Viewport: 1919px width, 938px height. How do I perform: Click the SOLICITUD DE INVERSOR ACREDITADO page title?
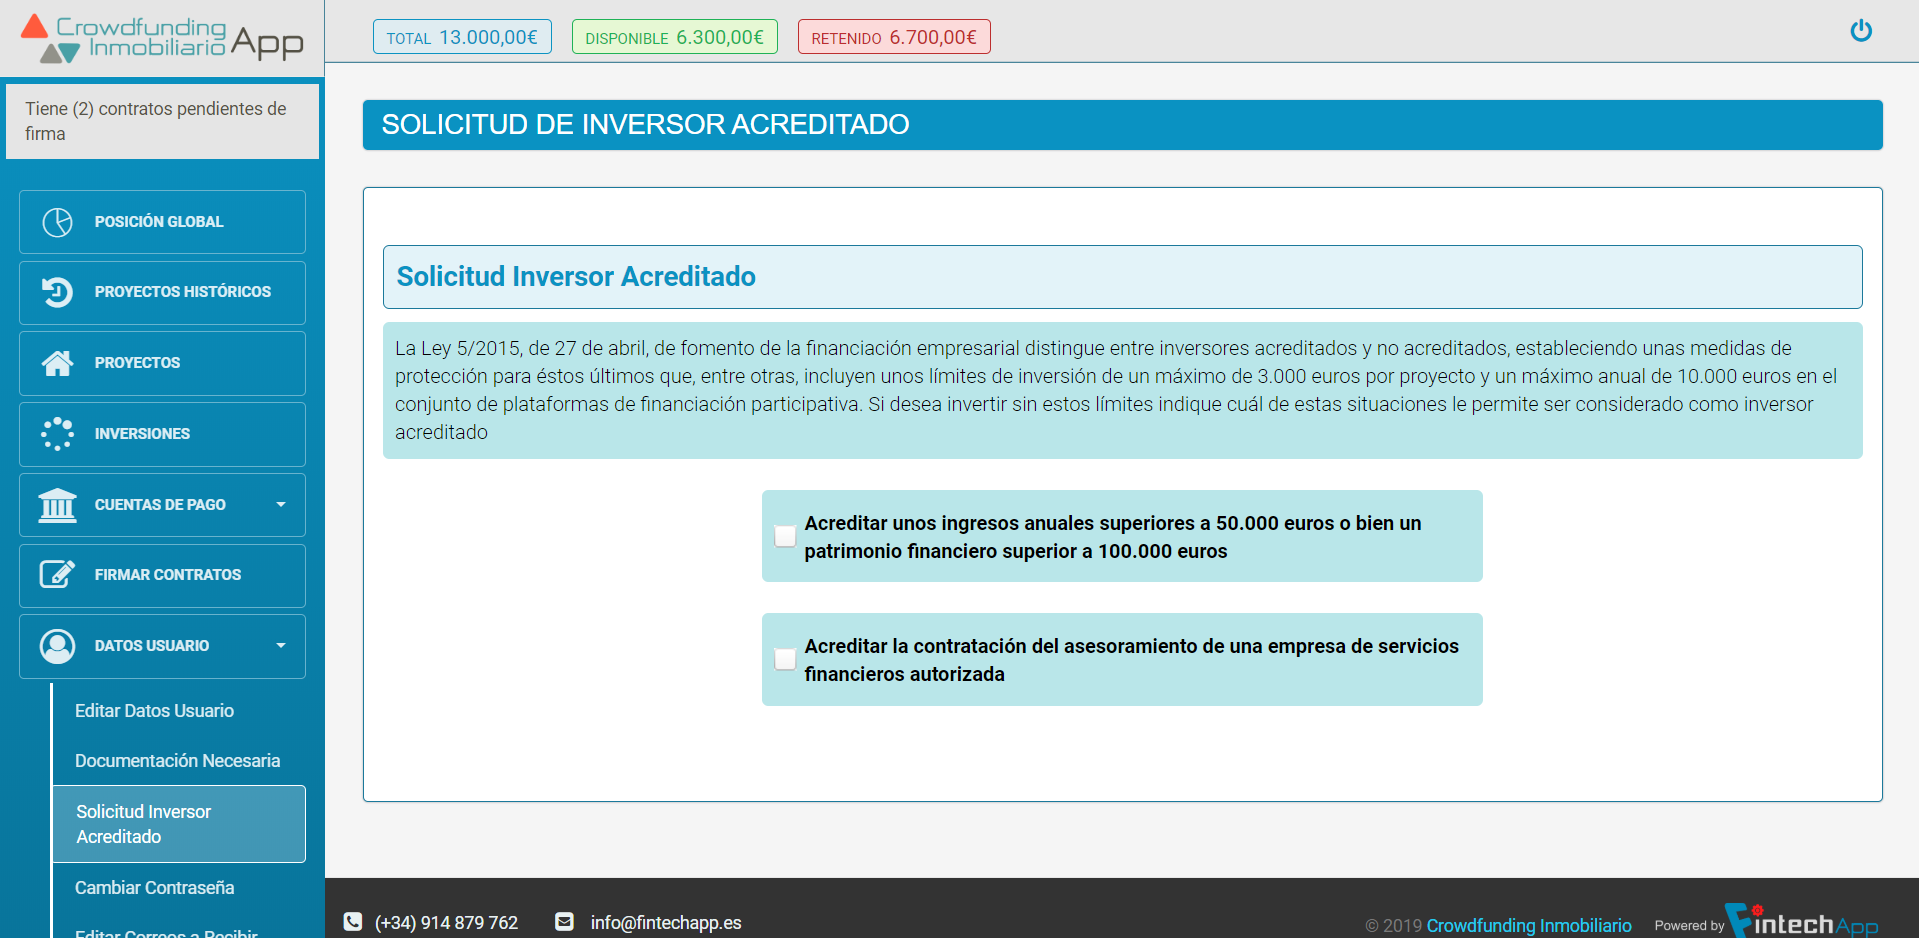[645, 125]
